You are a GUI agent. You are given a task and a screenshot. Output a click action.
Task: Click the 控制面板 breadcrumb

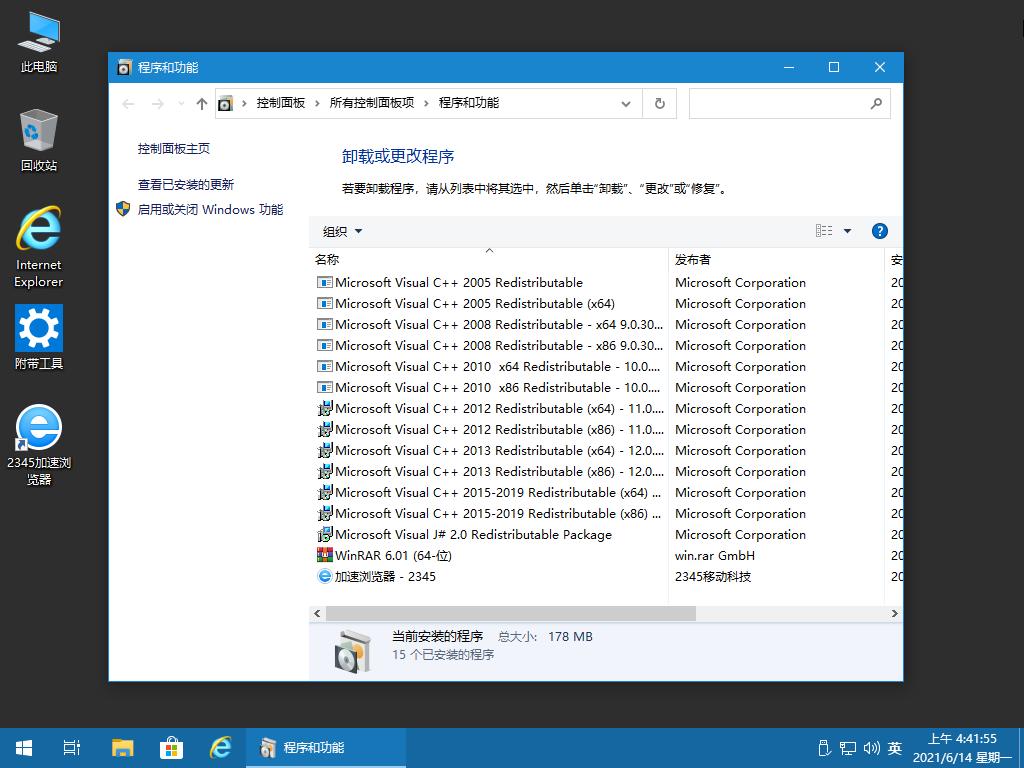tap(281, 103)
